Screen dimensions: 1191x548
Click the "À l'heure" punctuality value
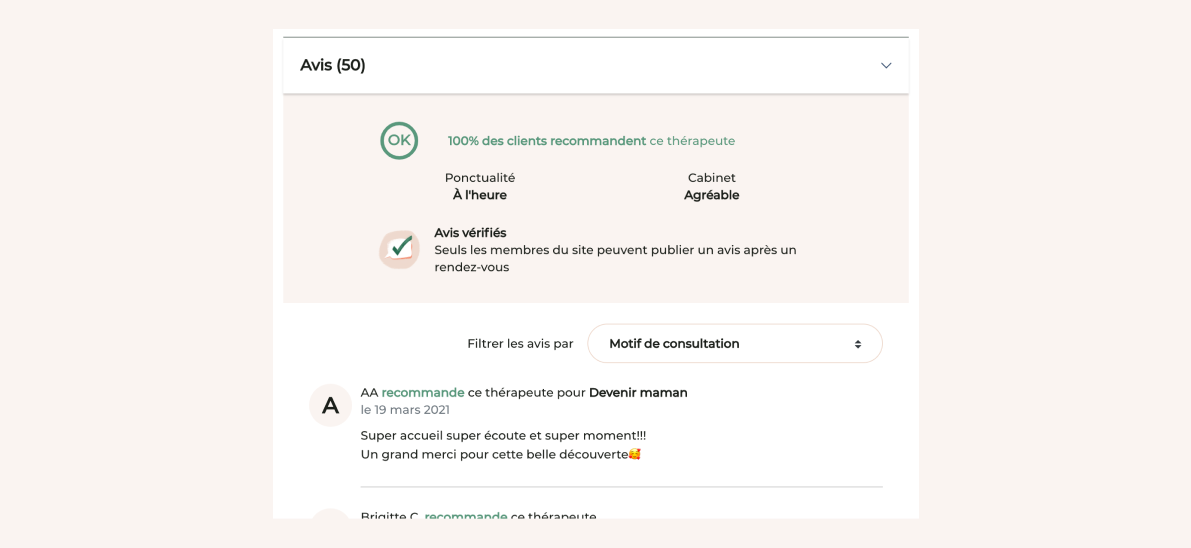pos(480,195)
